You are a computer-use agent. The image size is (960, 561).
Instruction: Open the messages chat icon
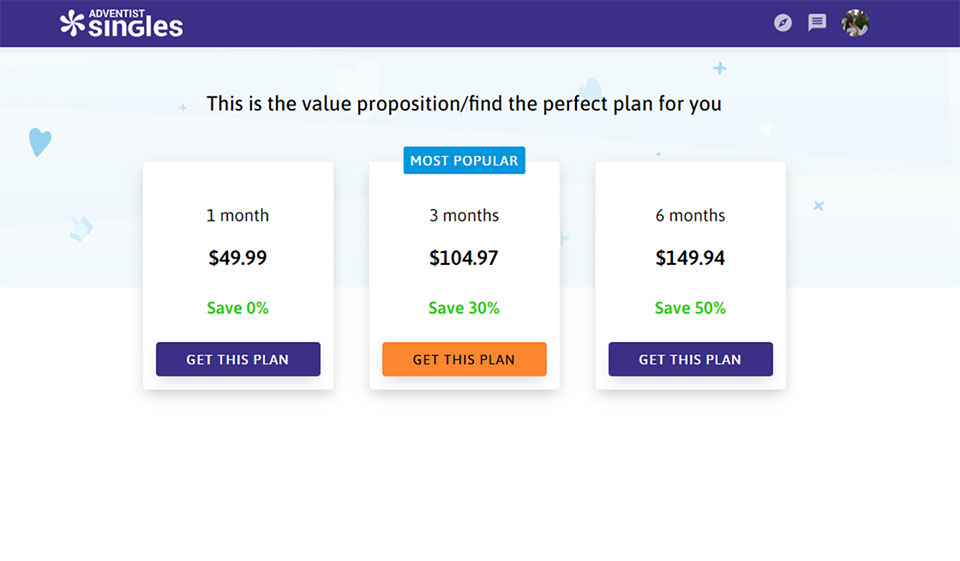[x=817, y=22]
